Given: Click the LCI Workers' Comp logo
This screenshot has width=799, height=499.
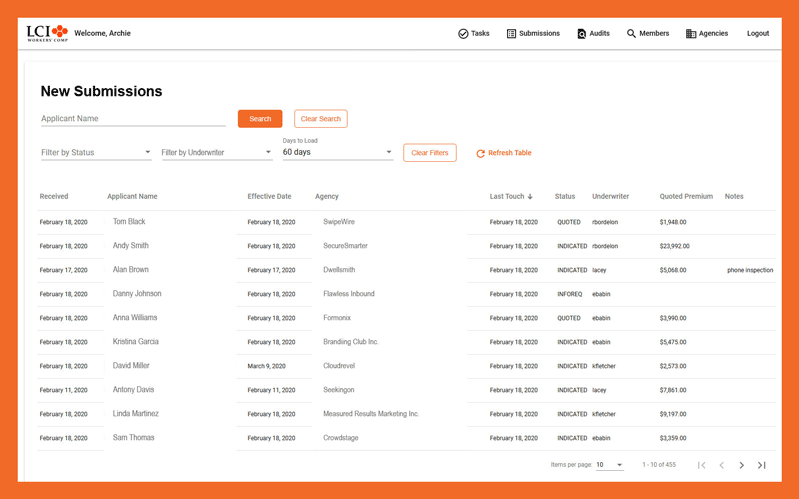Looking at the screenshot, I should [47, 33].
